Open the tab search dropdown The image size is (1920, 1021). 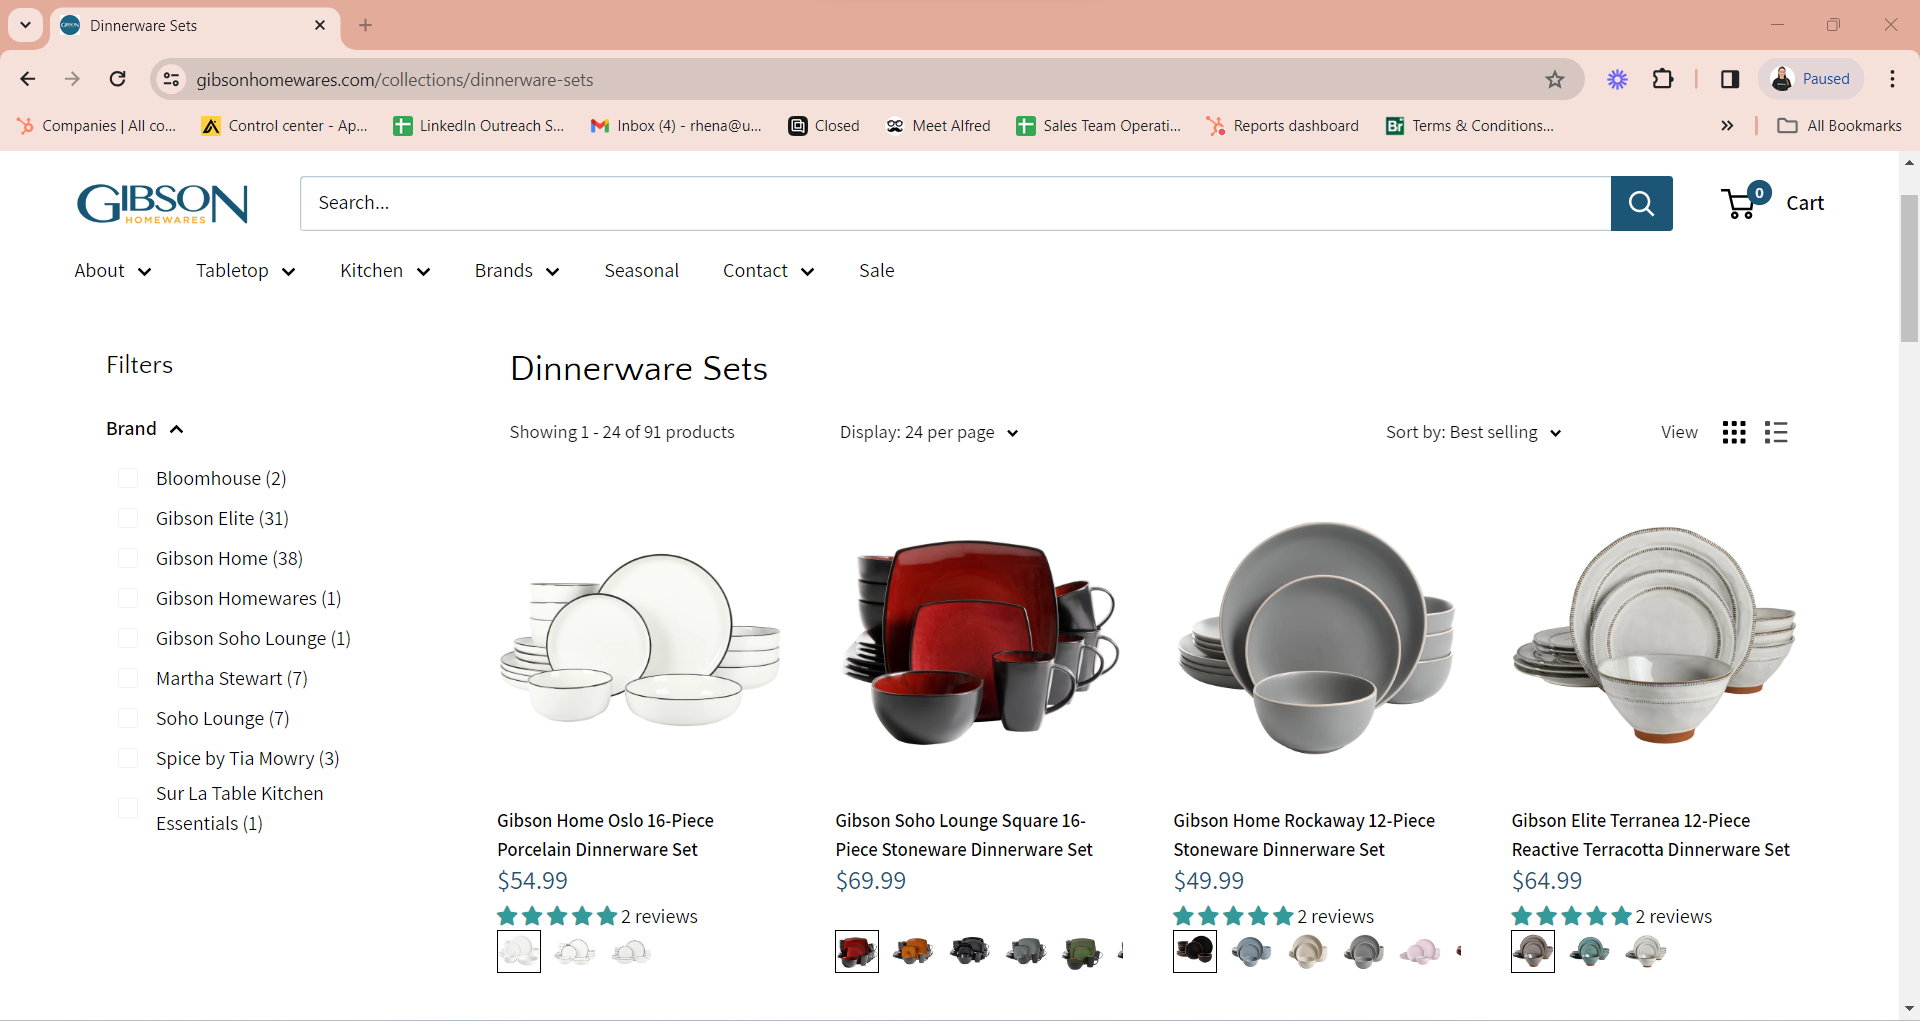pyautogui.click(x=26, y=25)
